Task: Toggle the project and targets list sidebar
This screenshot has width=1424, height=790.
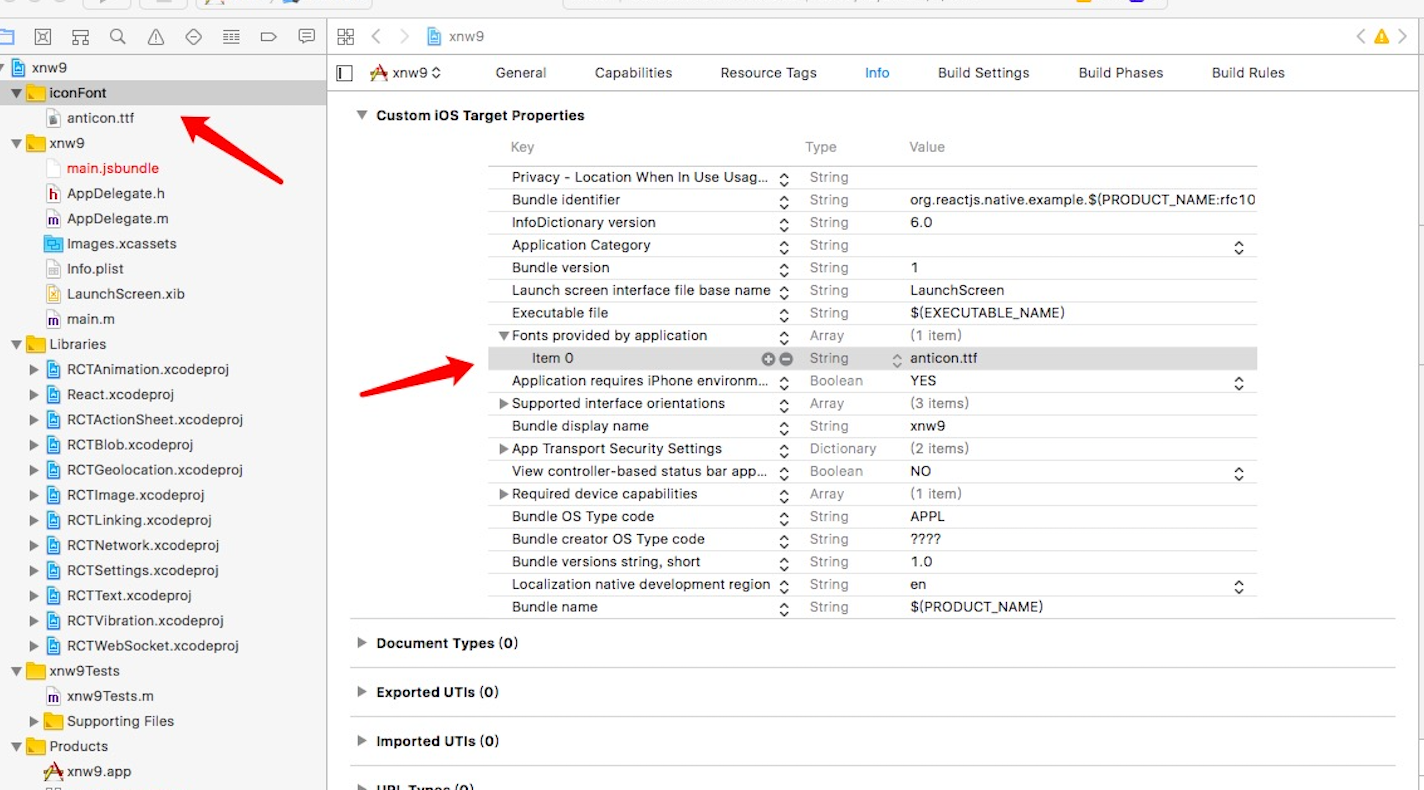Action: click(345, 73)
